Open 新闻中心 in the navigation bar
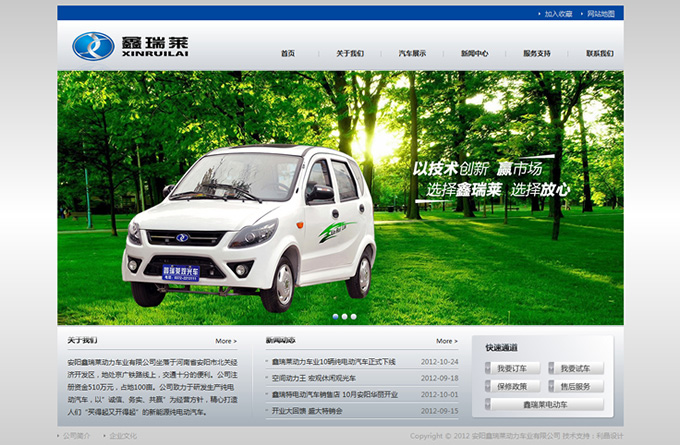Viewport: 680px width, 445px height. pos(474,53)
